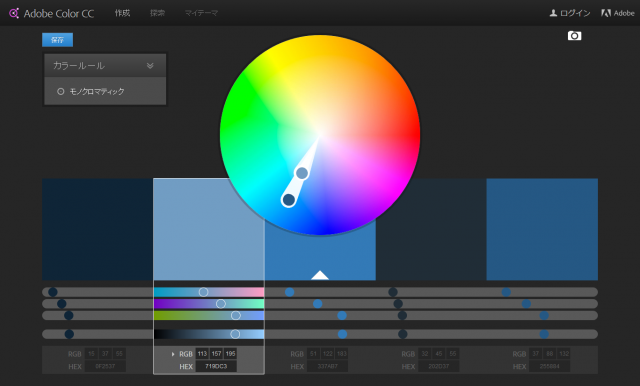Image resolution: width=640 pixels, height=386 pixels.
Task: Select the dark slate 202D37 swatch
Action: [x=431, y=229]
